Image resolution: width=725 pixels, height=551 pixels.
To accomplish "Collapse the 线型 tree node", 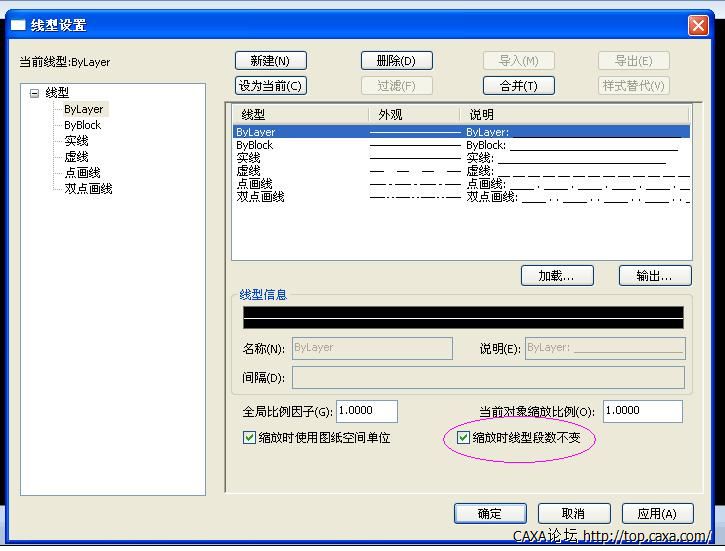I will [34, 93].
